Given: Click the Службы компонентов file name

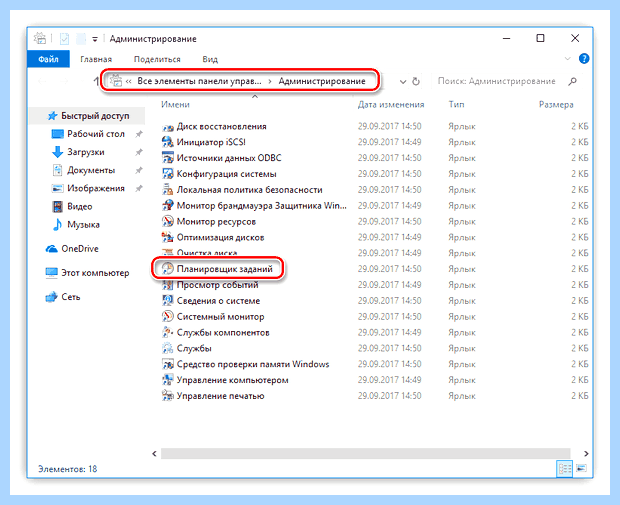Looking at the screenshot, I should [223, 333].
